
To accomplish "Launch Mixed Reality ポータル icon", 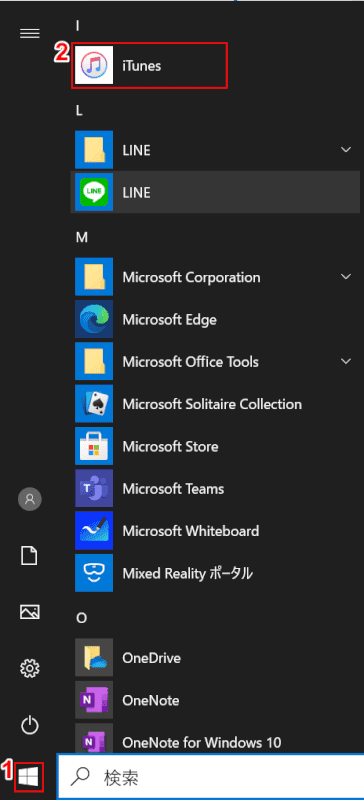I will click(x=94, y=573).
